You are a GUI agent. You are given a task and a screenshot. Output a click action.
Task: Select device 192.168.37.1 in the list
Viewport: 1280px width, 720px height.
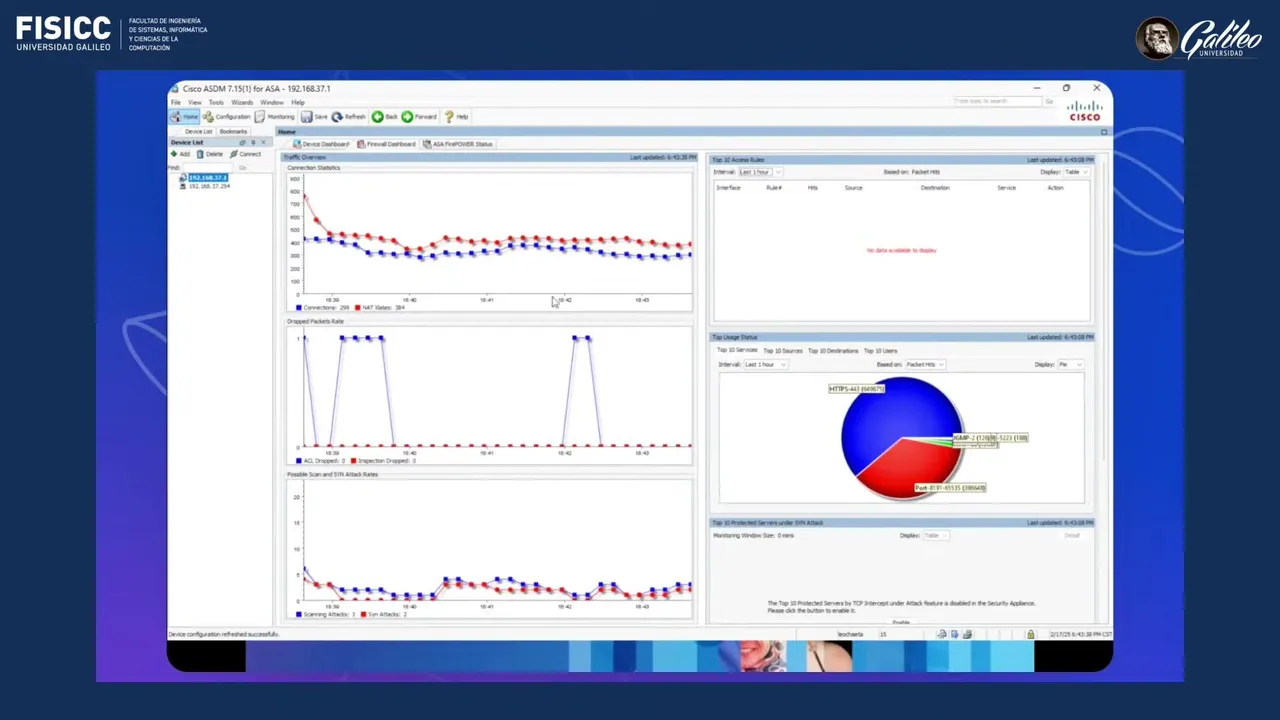coord(207,178)
